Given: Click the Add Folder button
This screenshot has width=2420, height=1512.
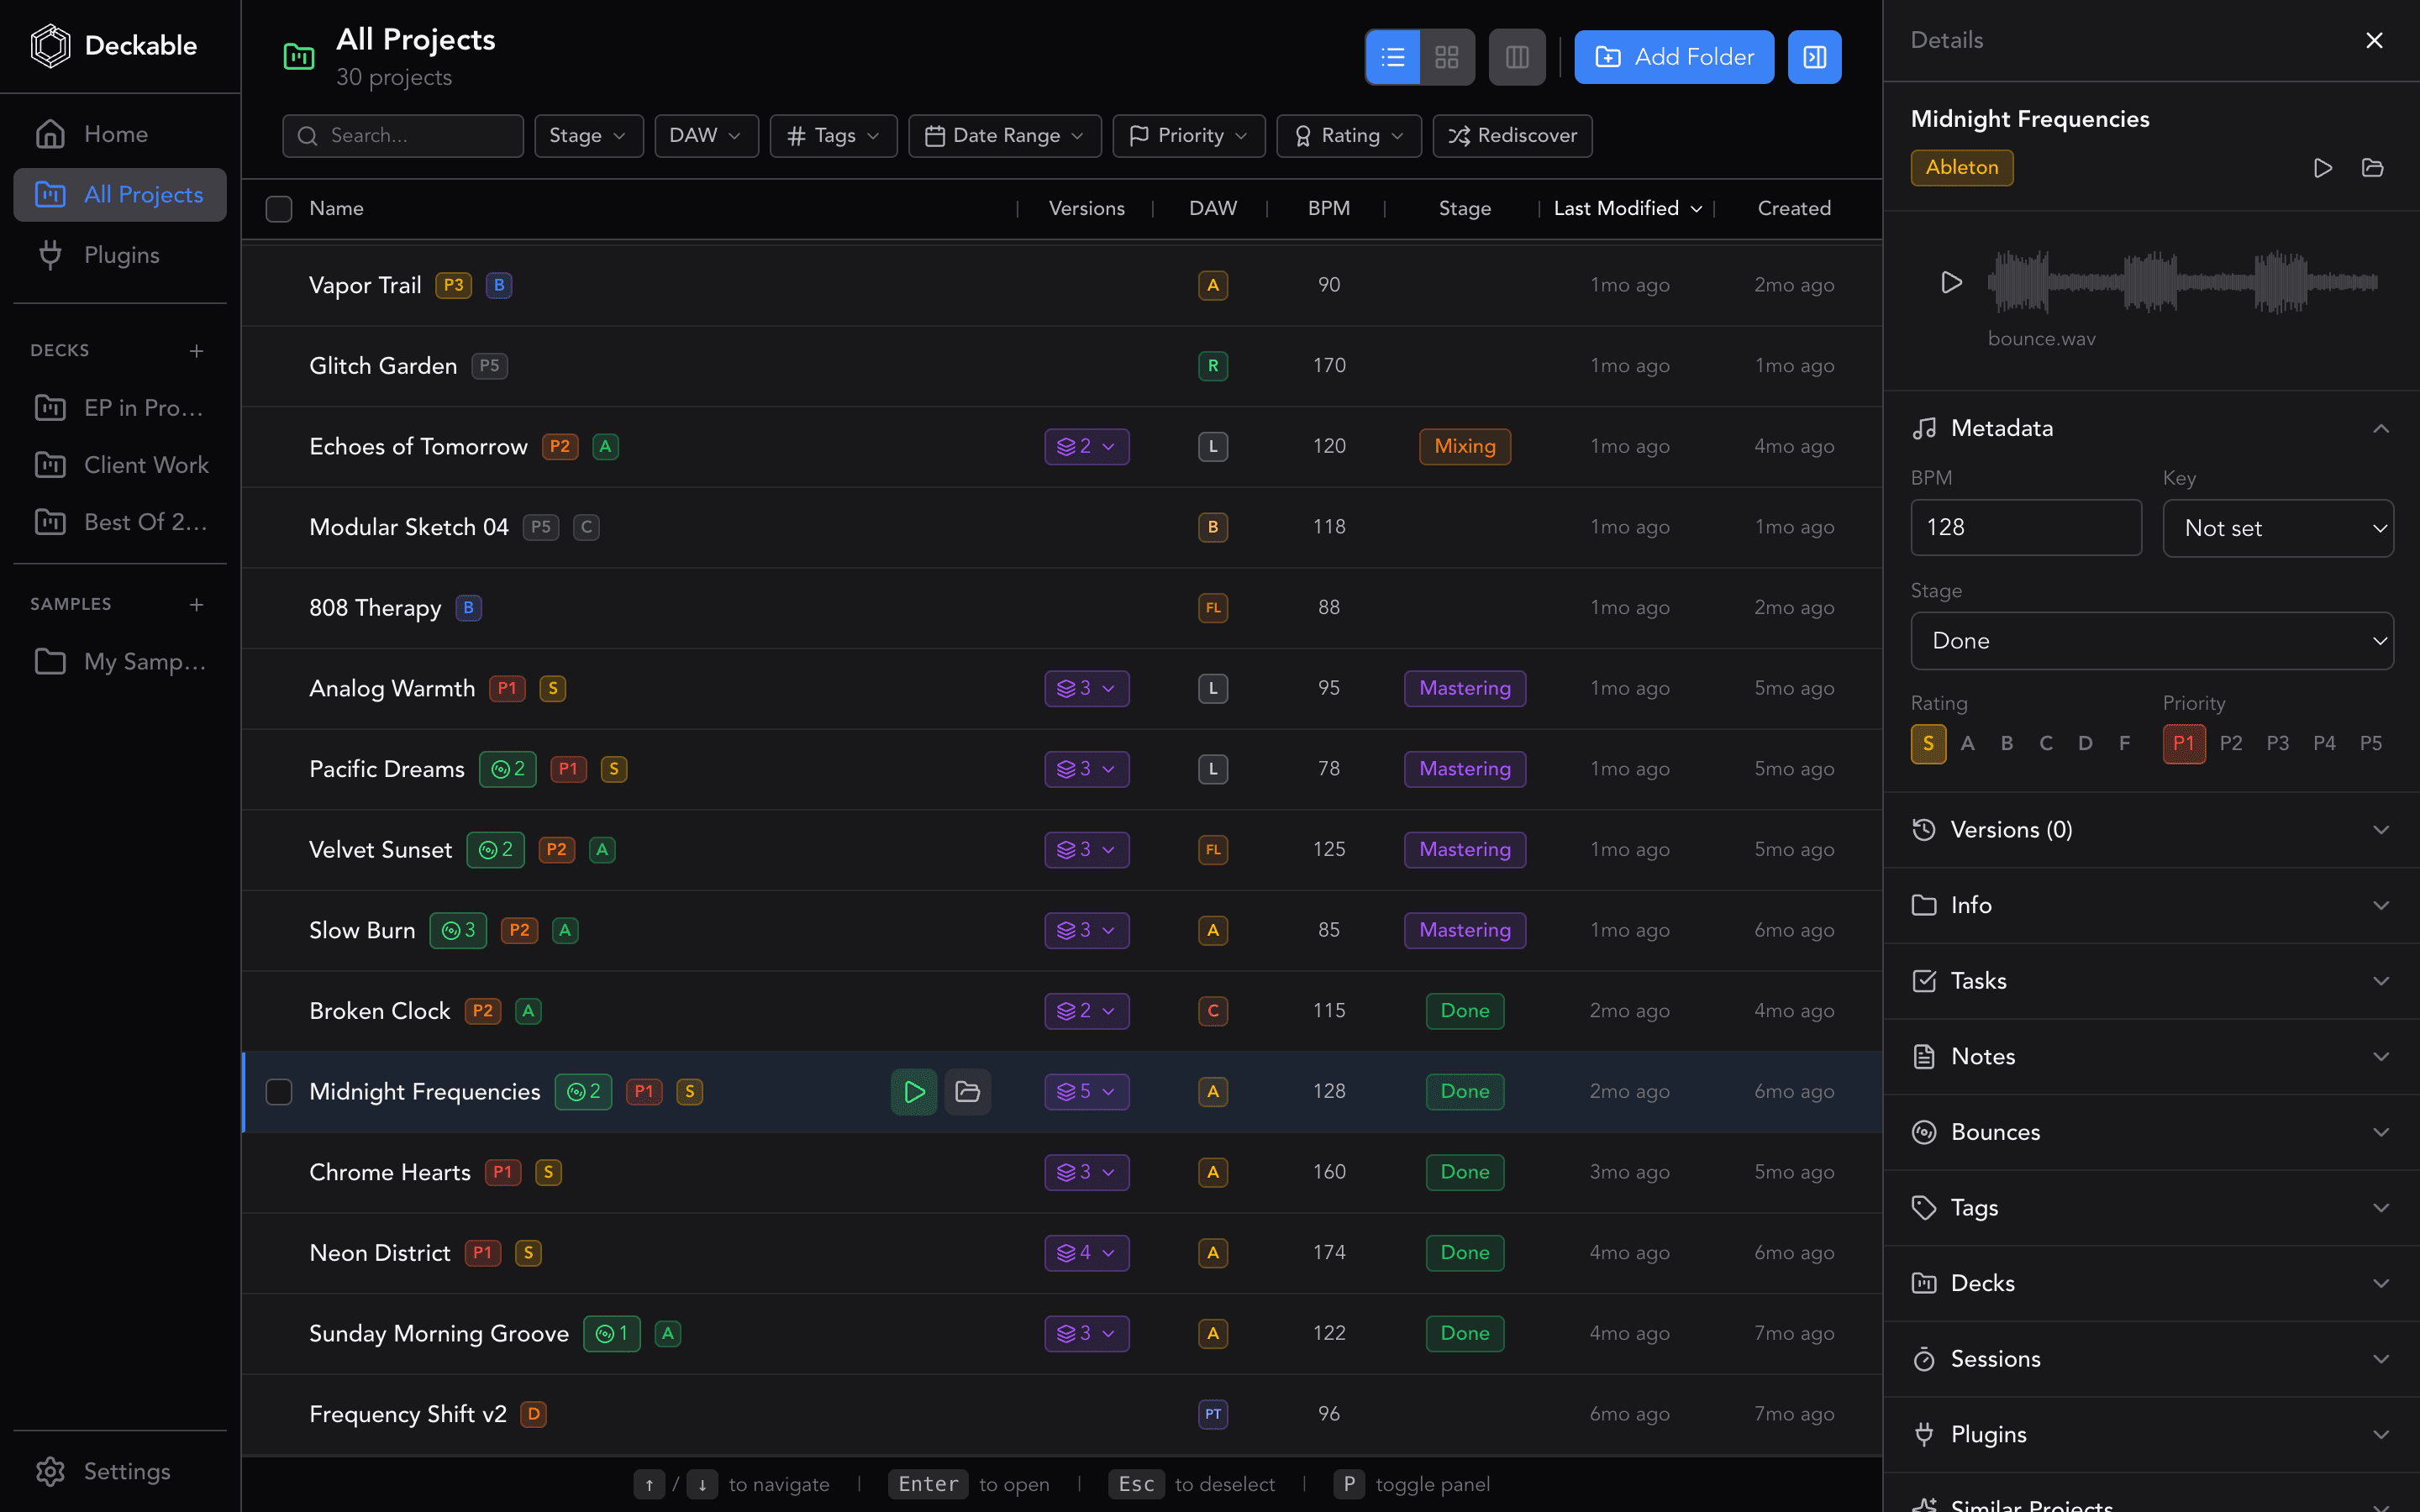Looking at the screenshot, I should (1674, 57).
